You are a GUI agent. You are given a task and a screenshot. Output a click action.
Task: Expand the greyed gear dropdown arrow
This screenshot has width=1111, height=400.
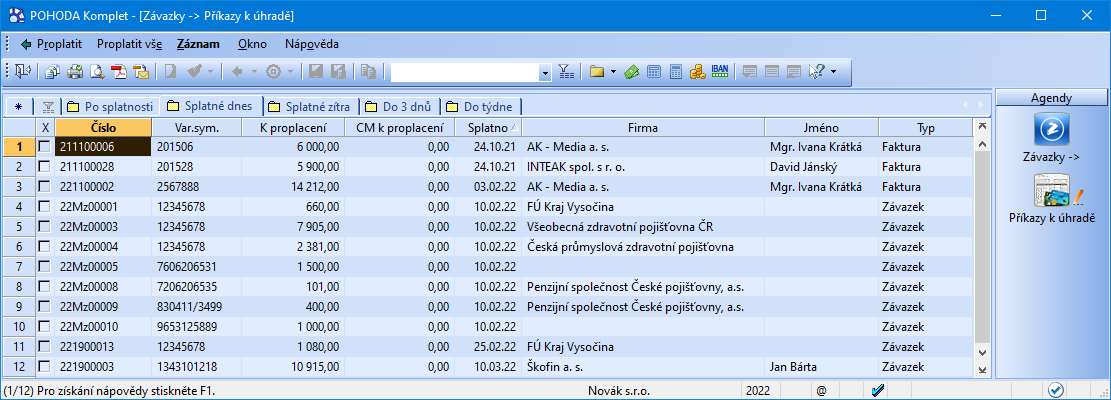coord(289,72)
